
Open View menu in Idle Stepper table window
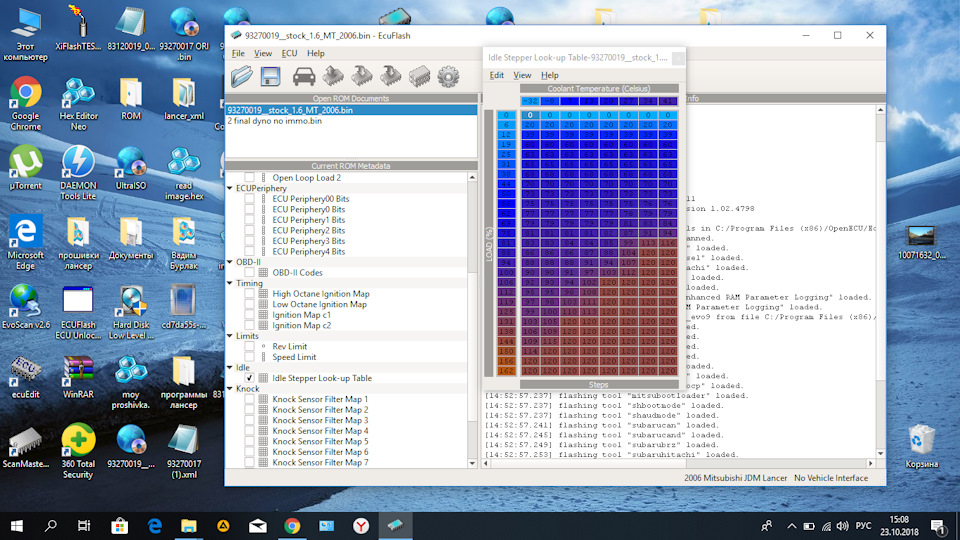522,75
